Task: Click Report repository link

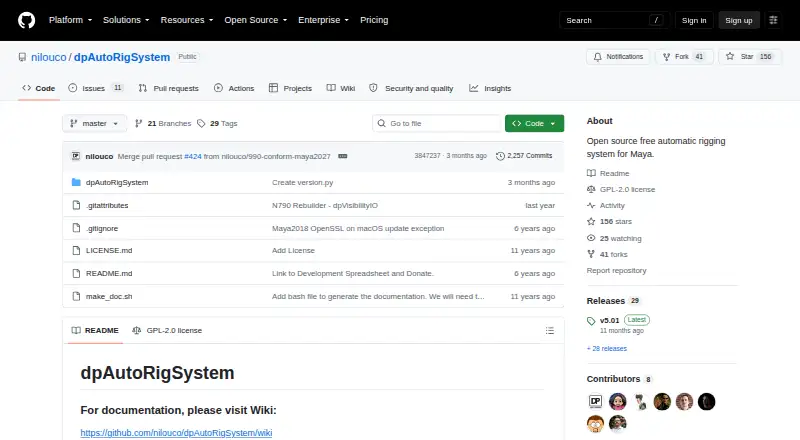Action: tap(616, 271)
